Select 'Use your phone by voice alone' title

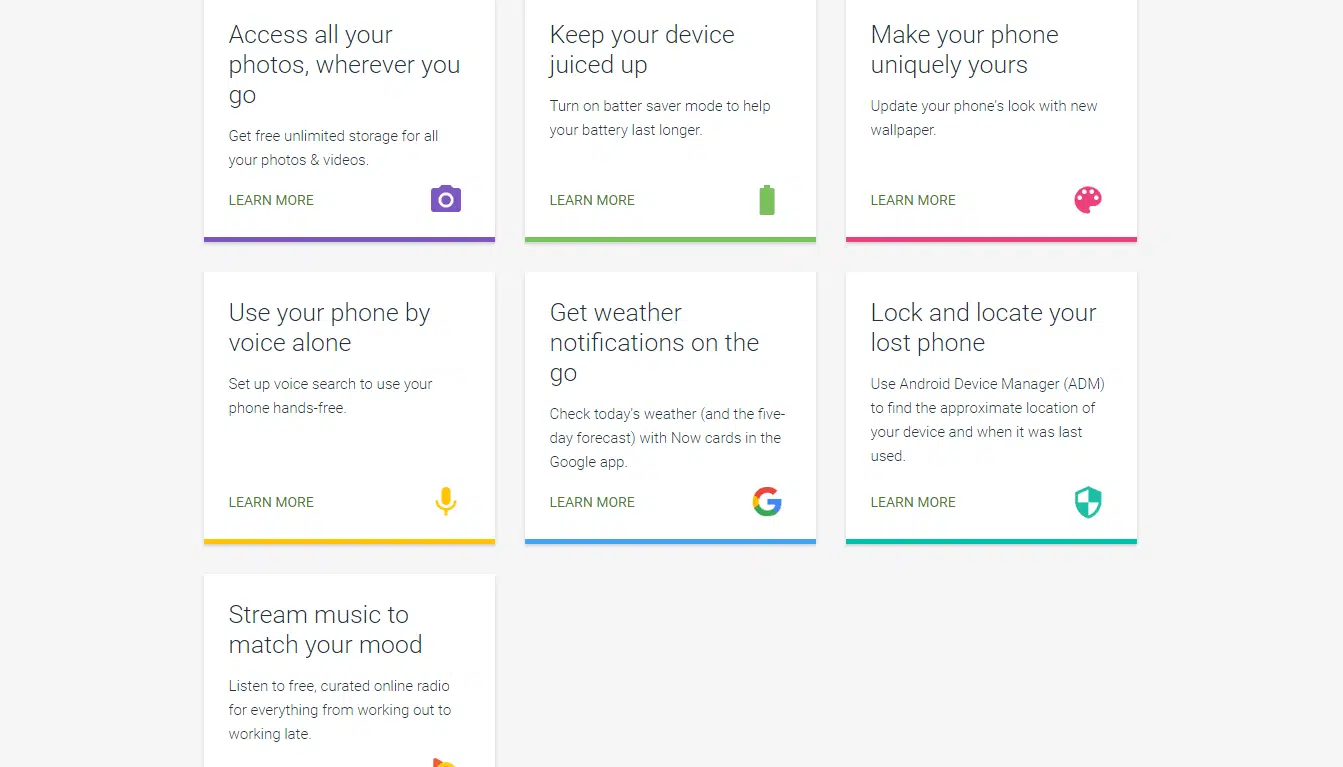click(329, 327)
